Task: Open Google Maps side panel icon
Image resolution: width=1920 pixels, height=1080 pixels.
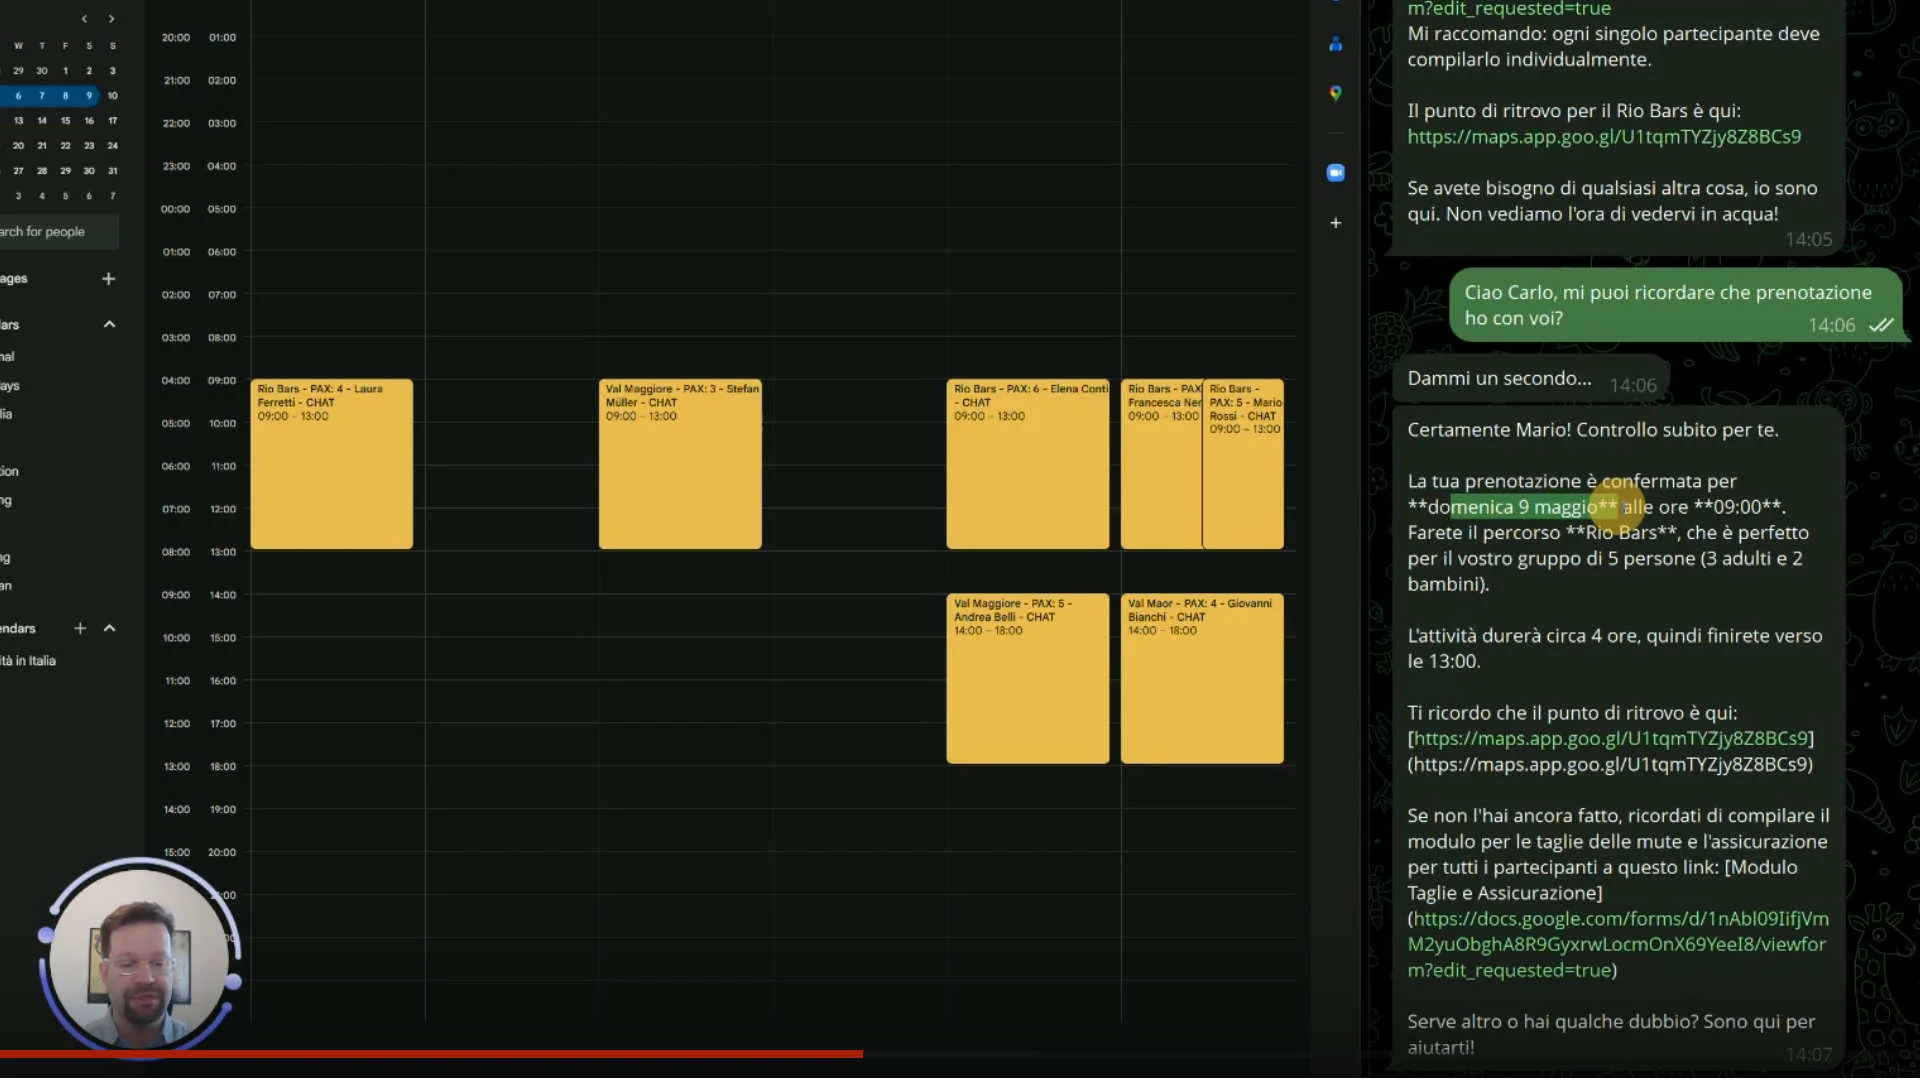Action: [x=1335, y=93]
